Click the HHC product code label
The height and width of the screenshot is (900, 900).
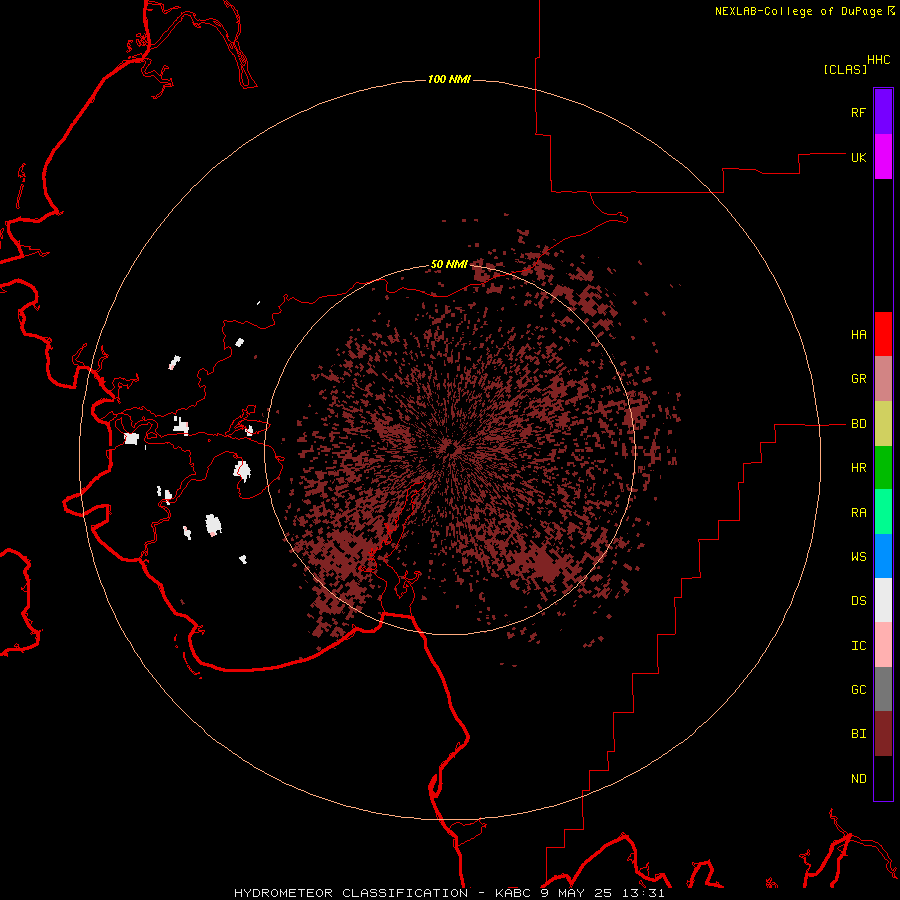[x=879, y=60]
